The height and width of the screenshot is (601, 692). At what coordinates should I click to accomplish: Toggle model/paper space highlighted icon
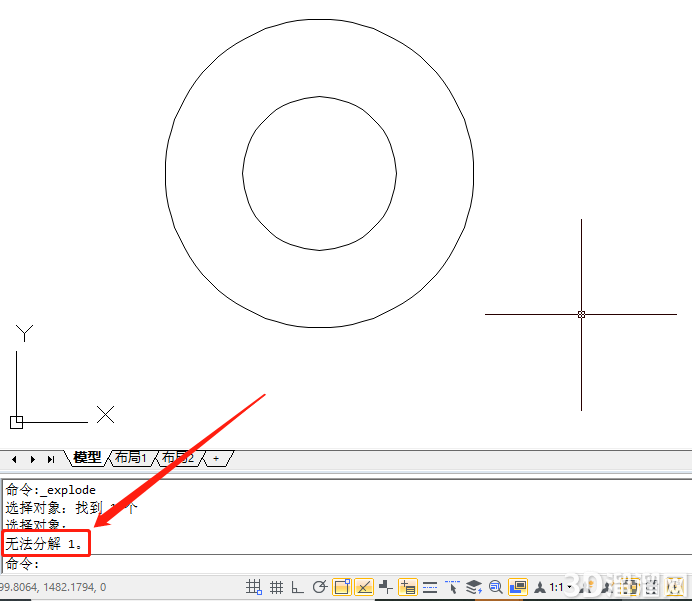pos(518,587)
